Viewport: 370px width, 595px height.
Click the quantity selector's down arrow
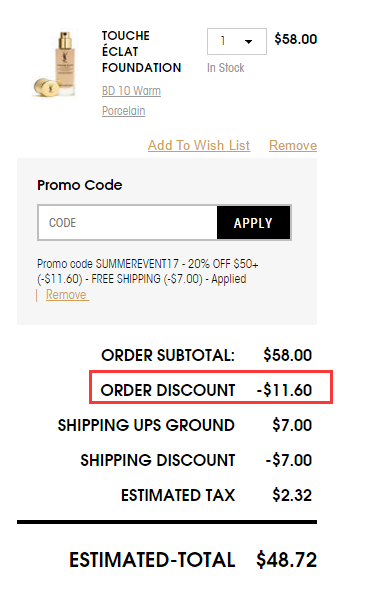tap(249, 41)
